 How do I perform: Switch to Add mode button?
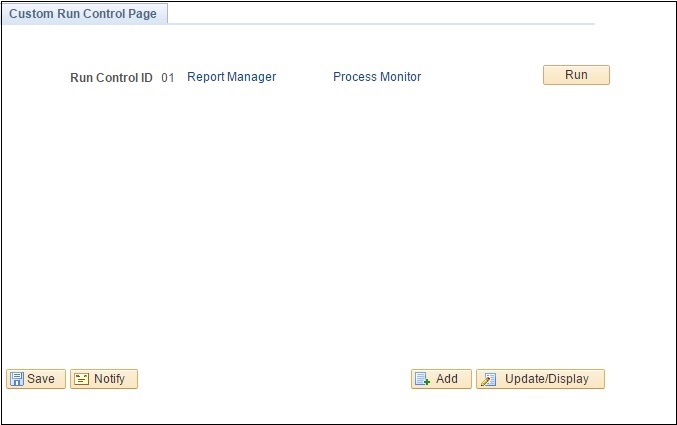tap(441, 379)
